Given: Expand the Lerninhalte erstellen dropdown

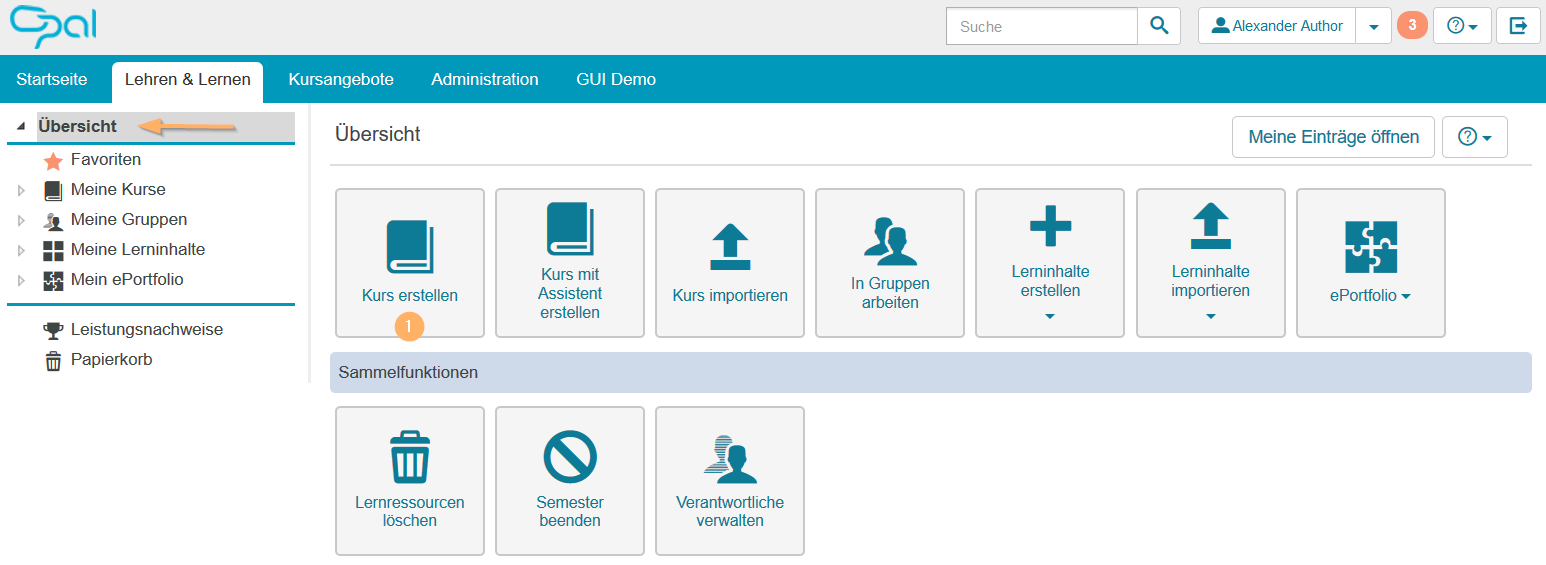Looking at the screenshot, I should tap(1050, 317).
